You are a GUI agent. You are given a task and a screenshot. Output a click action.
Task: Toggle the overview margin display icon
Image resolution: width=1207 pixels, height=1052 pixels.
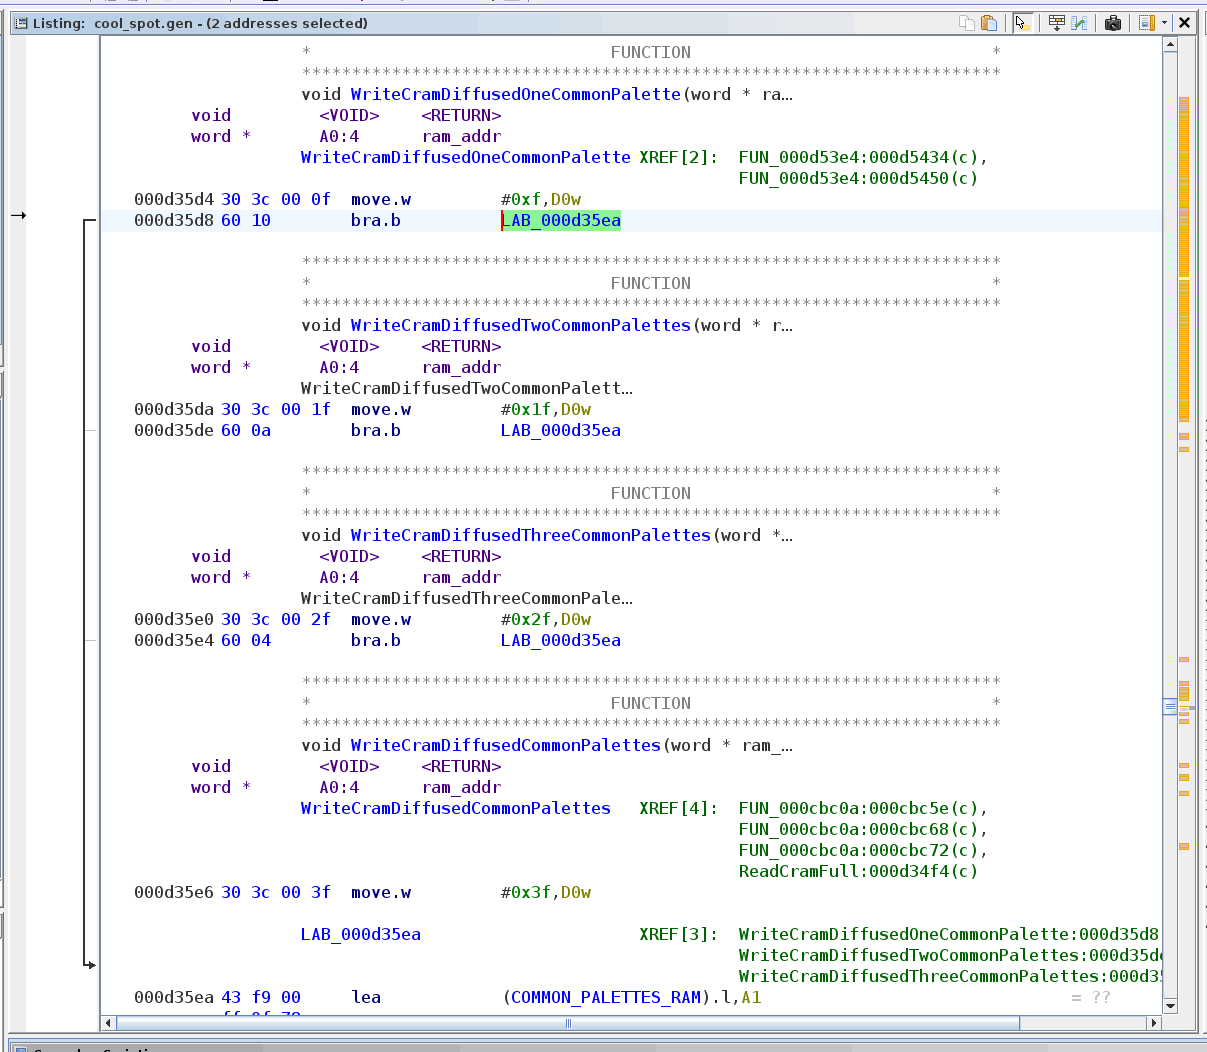coord(1146,23)
